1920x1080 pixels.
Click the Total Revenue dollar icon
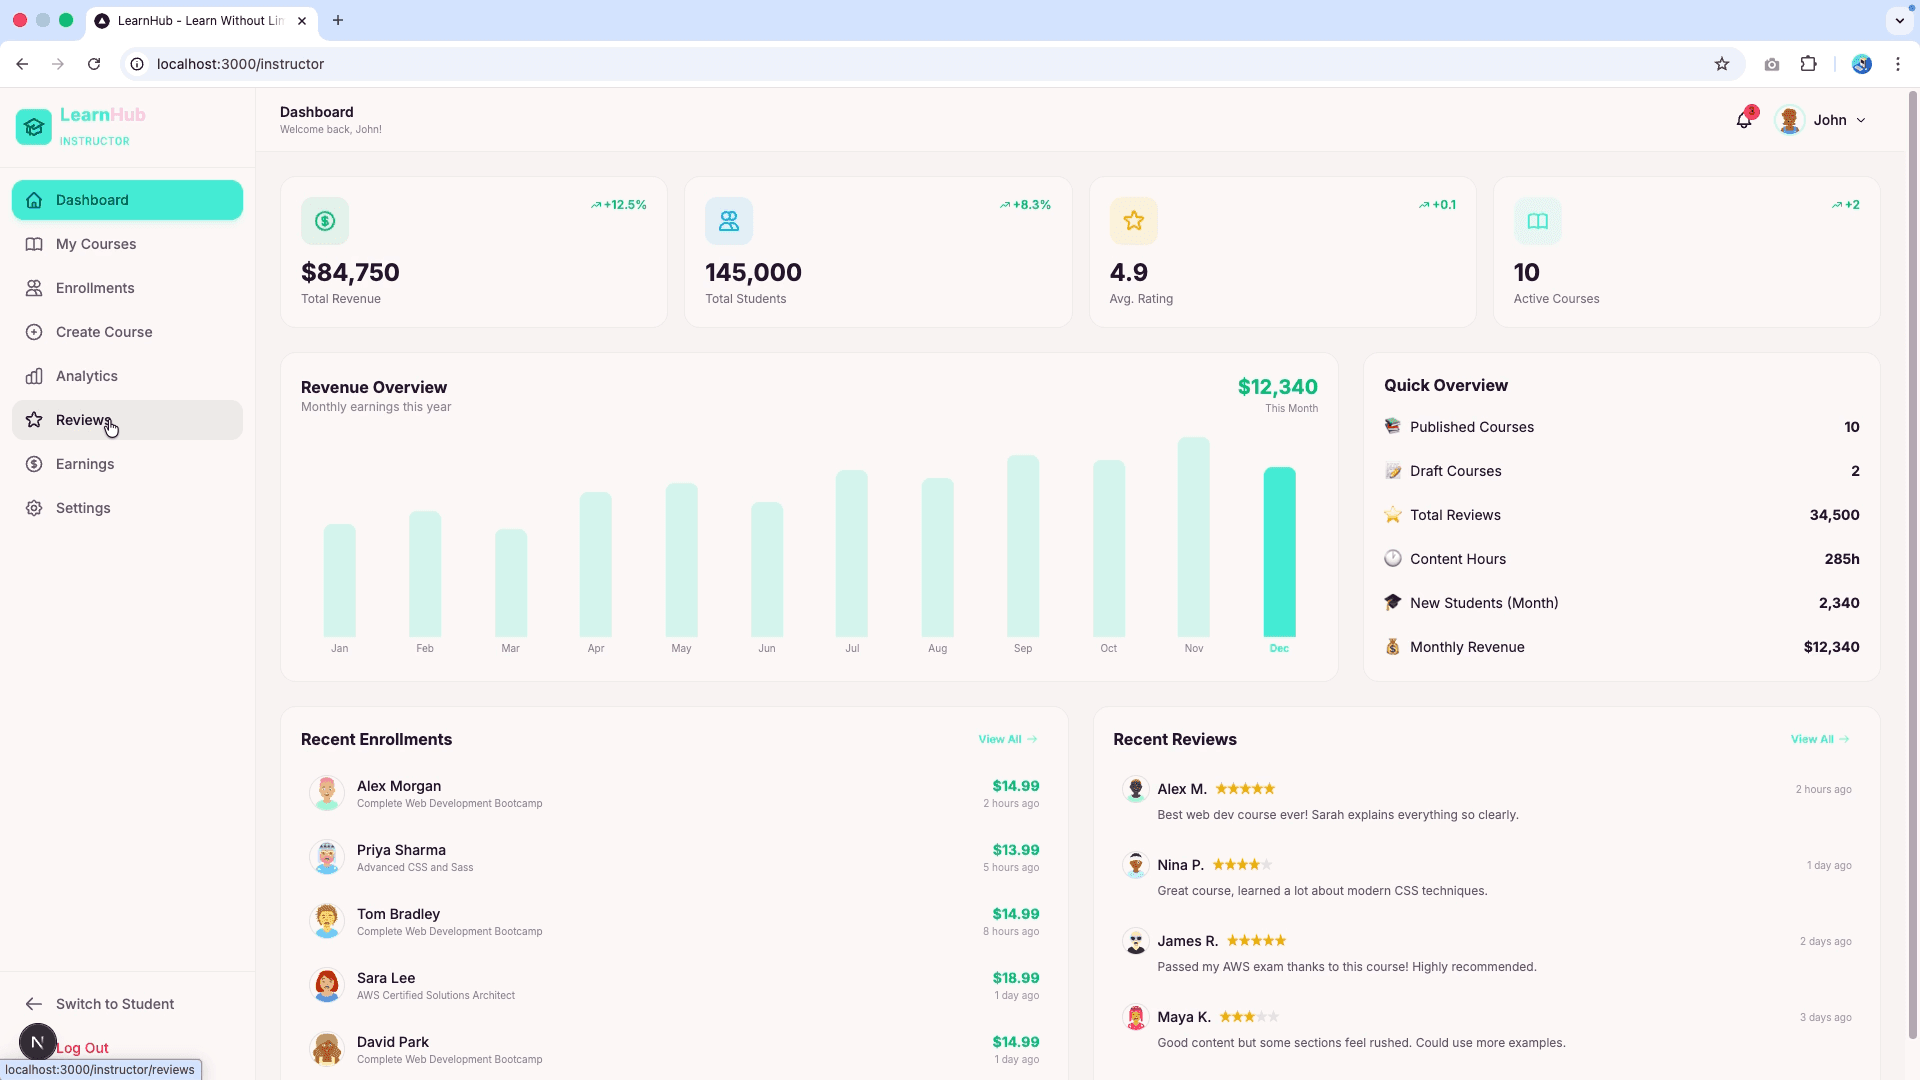point(325,221)
